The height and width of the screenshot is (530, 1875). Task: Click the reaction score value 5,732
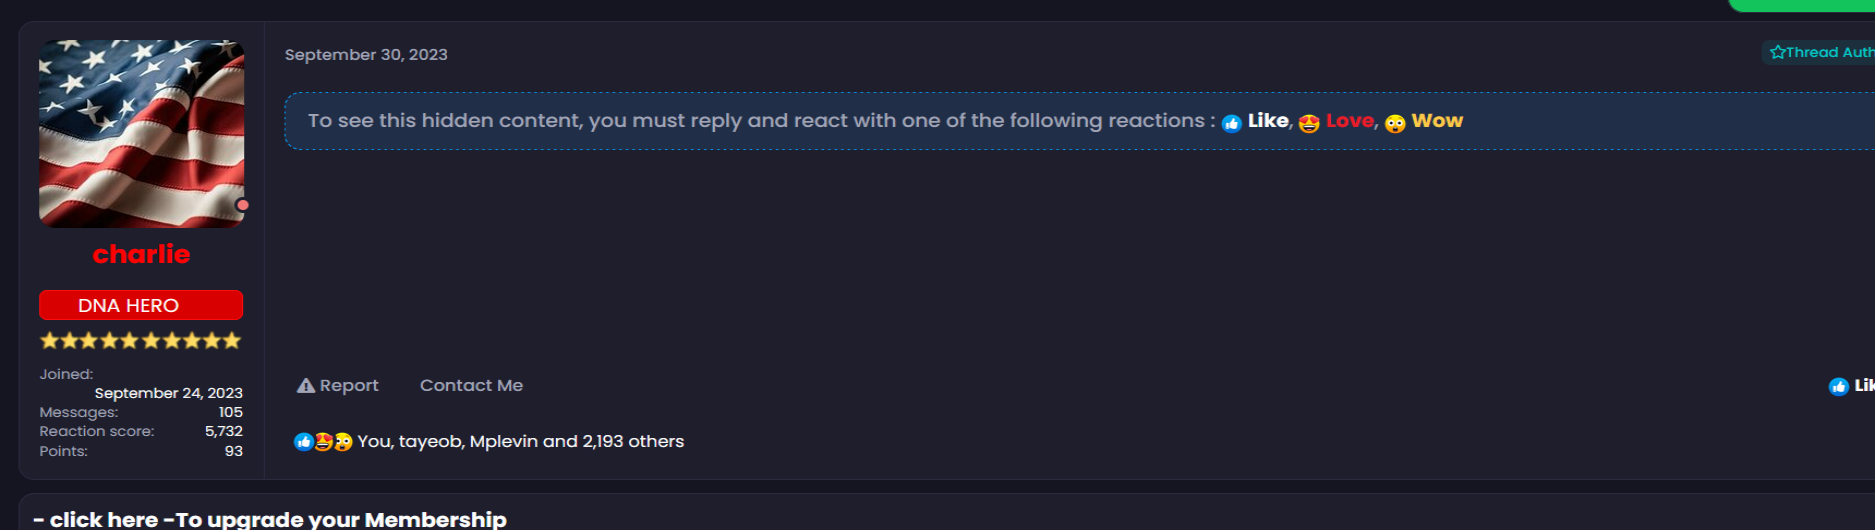(224, 431)
